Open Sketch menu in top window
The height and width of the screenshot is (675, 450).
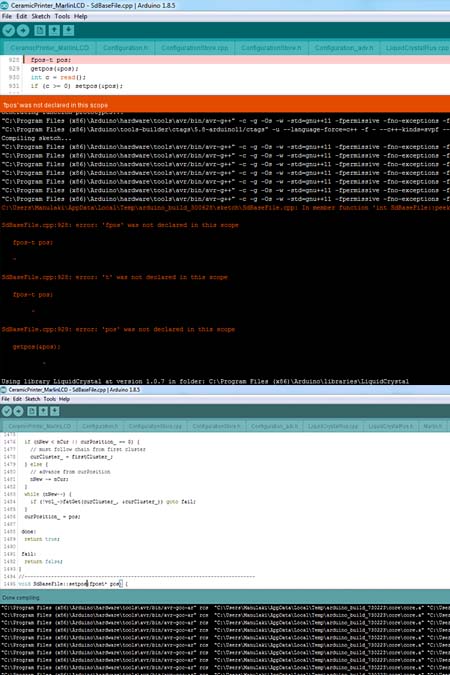(x=41, y=16)
